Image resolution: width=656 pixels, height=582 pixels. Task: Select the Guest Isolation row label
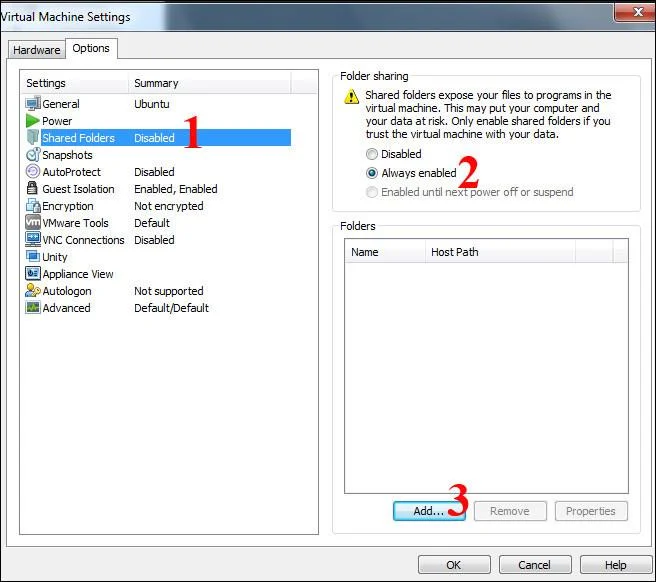pyautogui.click(x=78, y=189)
